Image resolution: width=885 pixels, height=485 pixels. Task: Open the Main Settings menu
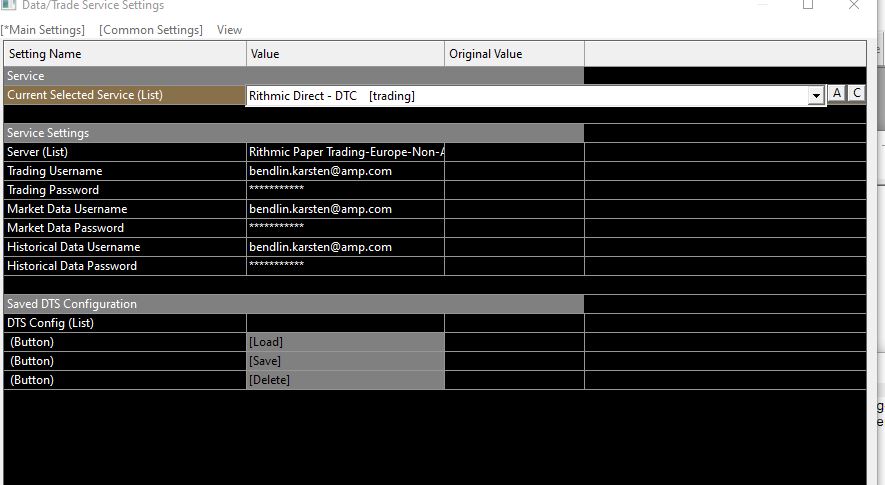(x=43, y=30)
